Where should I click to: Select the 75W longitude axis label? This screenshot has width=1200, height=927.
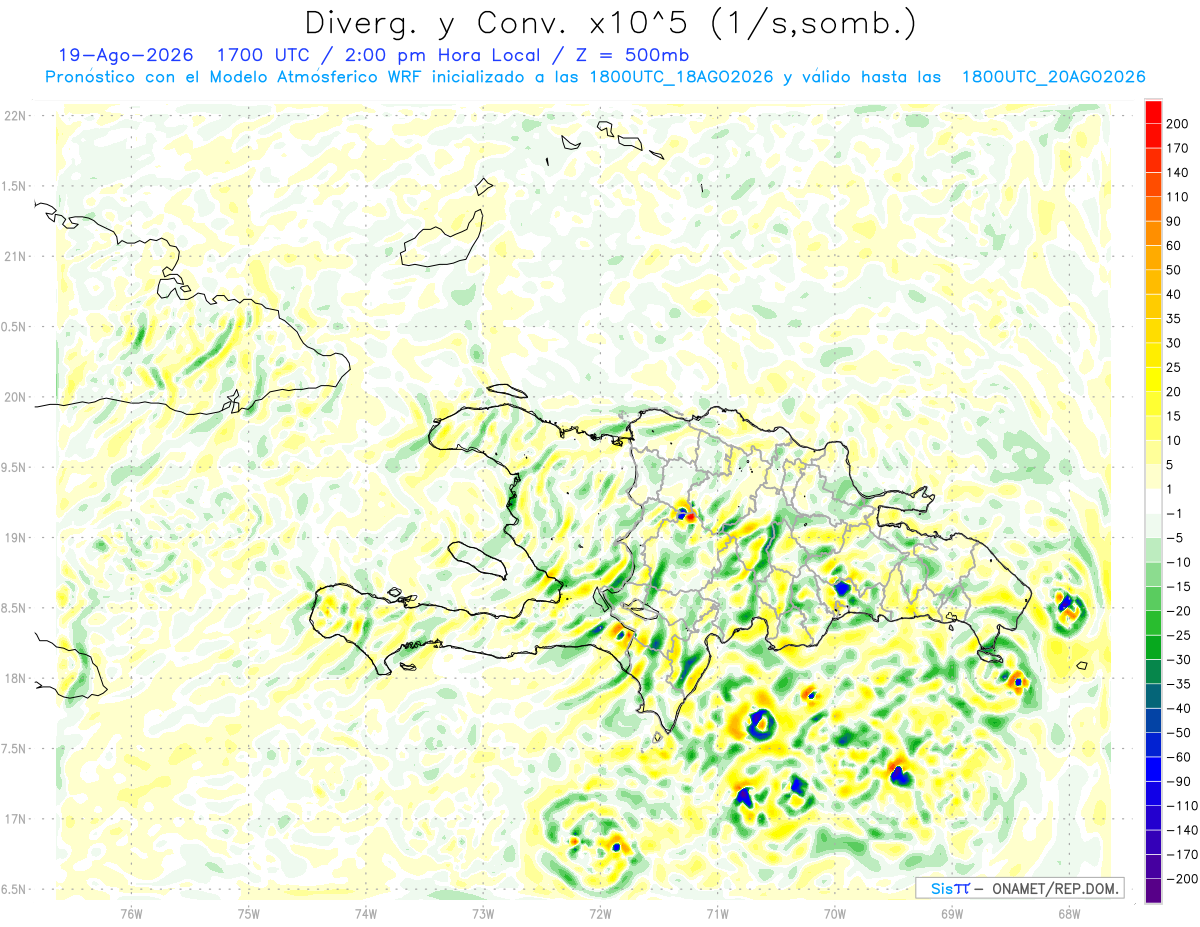click(x=249, y=913)
